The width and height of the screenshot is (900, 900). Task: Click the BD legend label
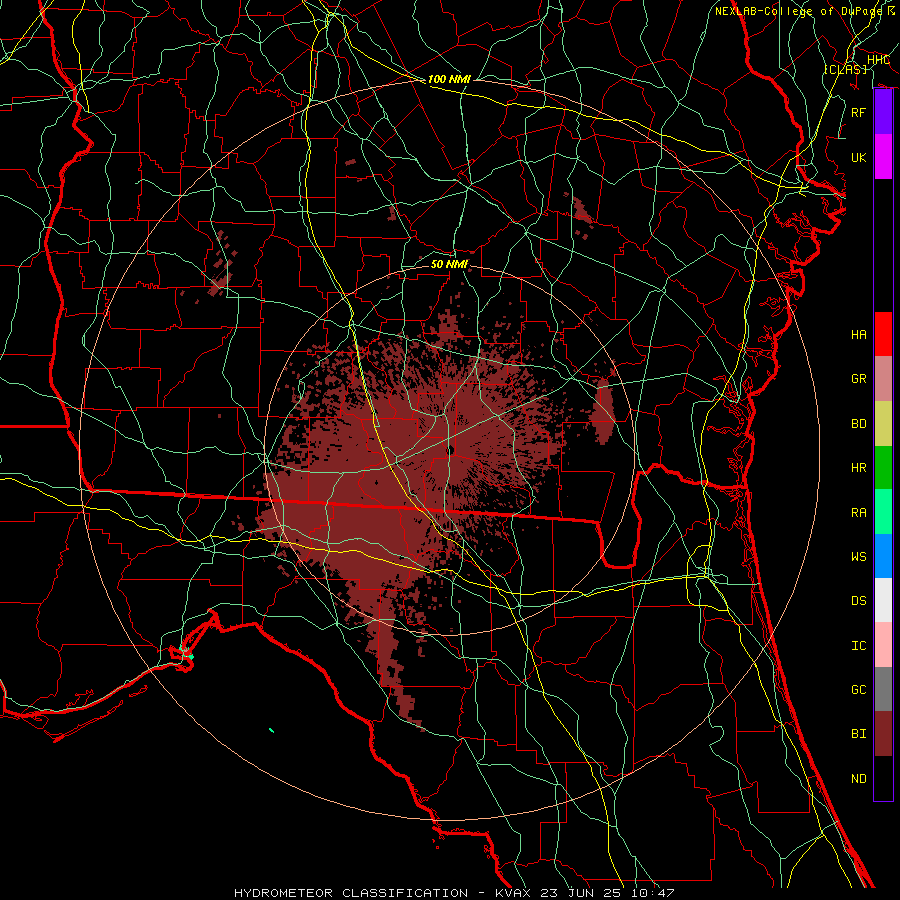(859, 424)
